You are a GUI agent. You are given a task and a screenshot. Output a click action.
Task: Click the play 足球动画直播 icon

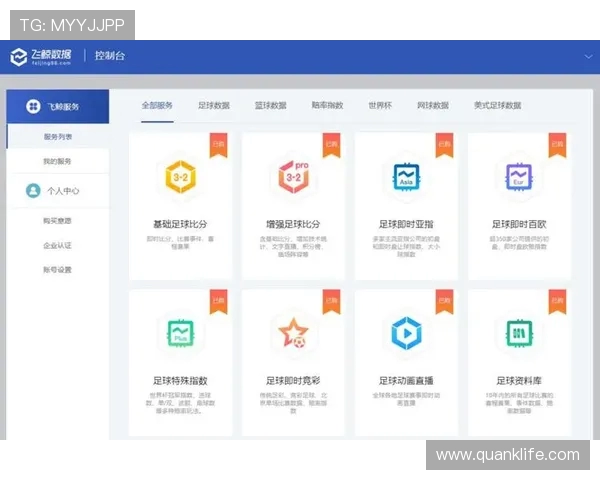click(406, 333)
